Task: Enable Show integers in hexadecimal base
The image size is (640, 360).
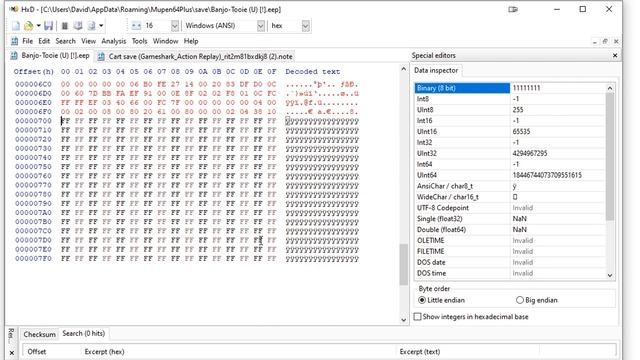Action: point(471,317)
